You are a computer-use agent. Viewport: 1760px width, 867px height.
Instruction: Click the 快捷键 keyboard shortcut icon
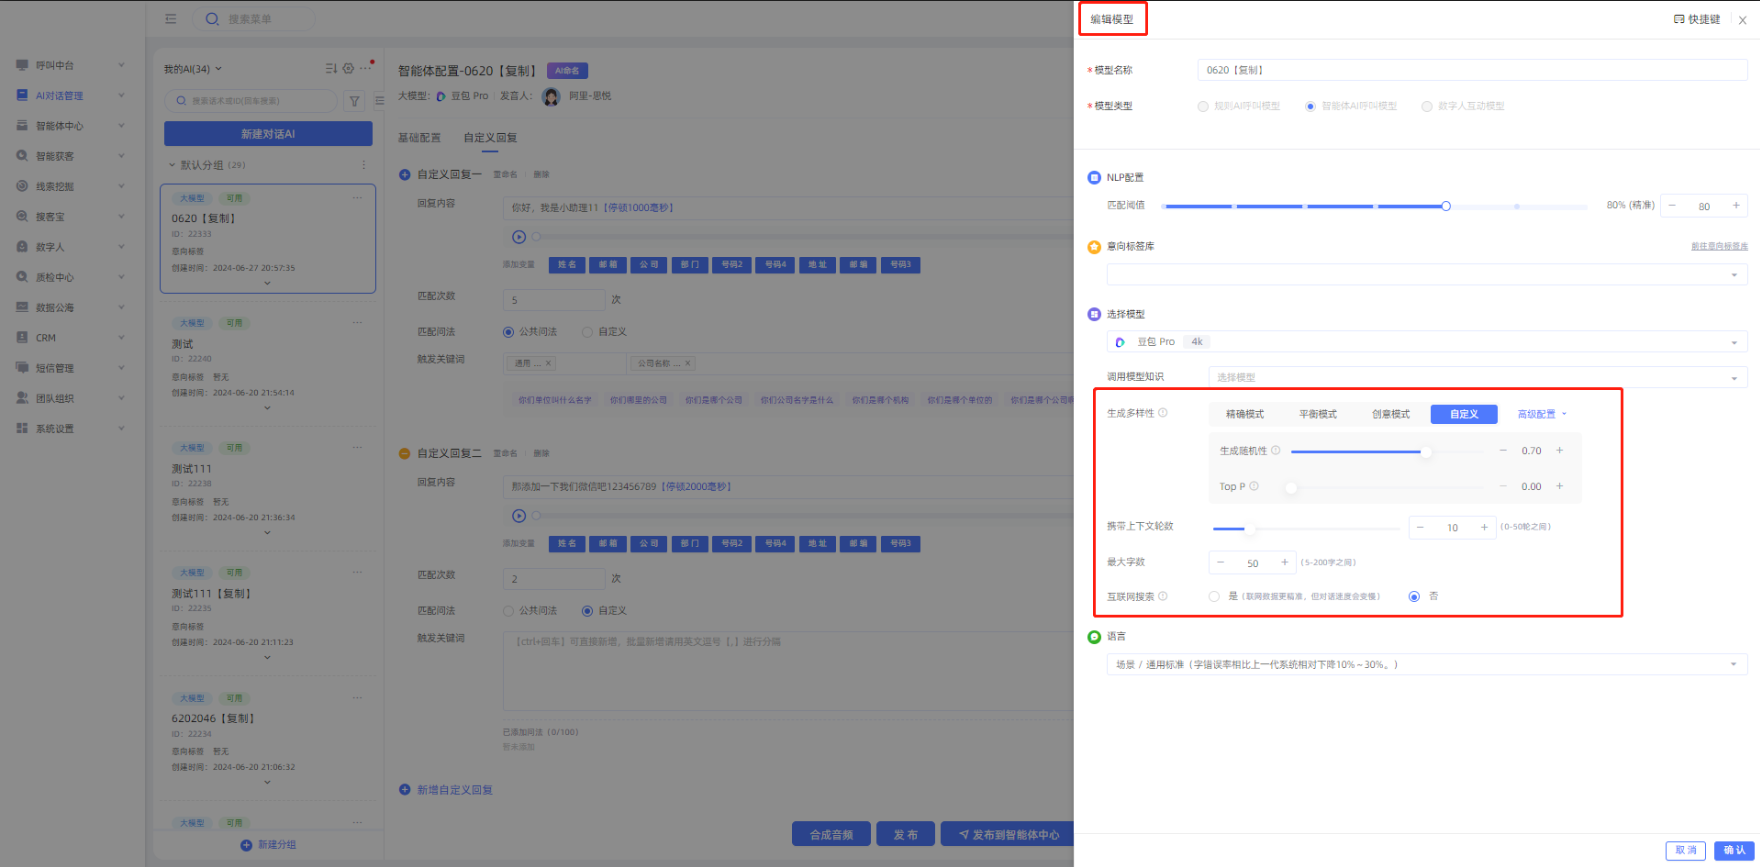(x=1679, y=19)
